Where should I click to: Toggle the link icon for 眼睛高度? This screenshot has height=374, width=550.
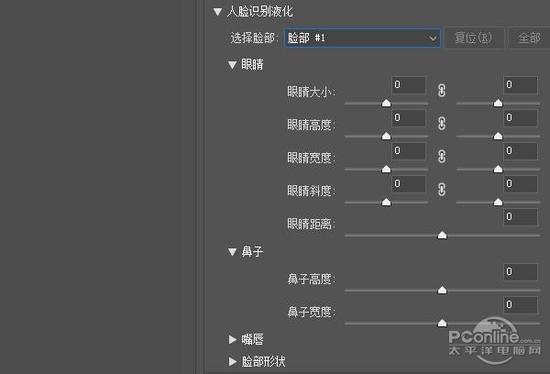(x=442, y=123)
